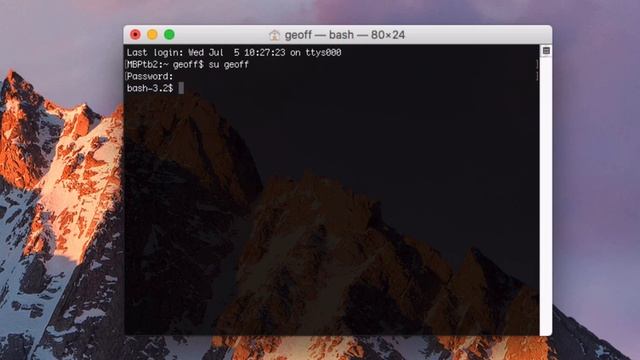
Task: Click the 'Password:' prompt line
Action: [150, 76]
